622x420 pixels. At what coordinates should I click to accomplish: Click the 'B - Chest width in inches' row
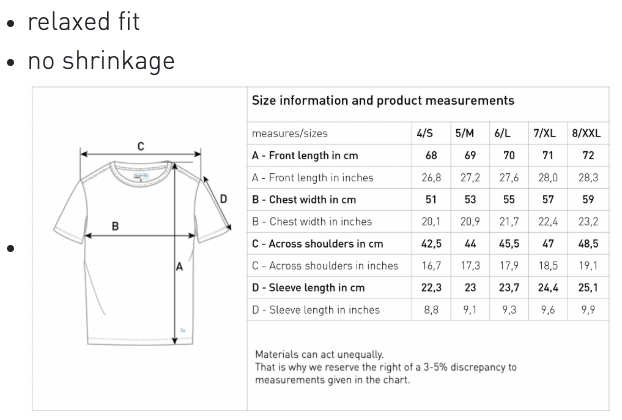428,221
